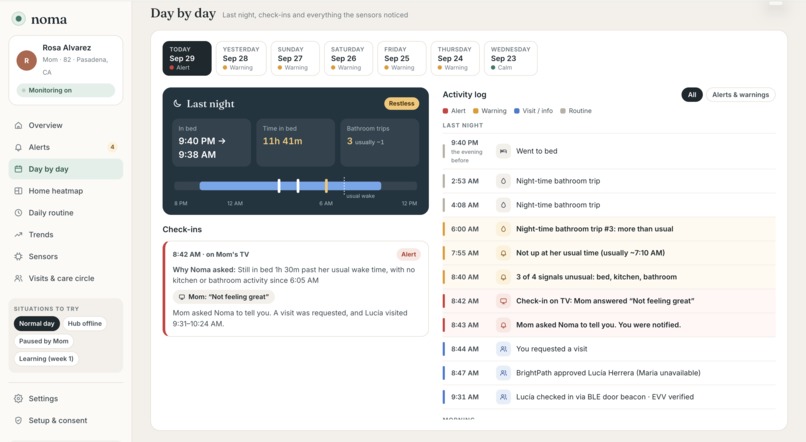Click '3 of 4 signals unusual' entry

click(x=609, y=277)
